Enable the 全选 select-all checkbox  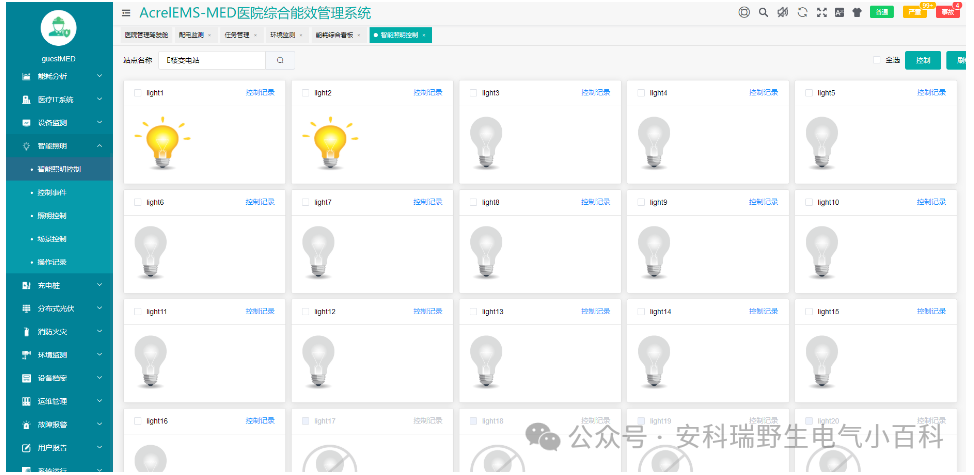pyautogui.click(x=877, y=60)
